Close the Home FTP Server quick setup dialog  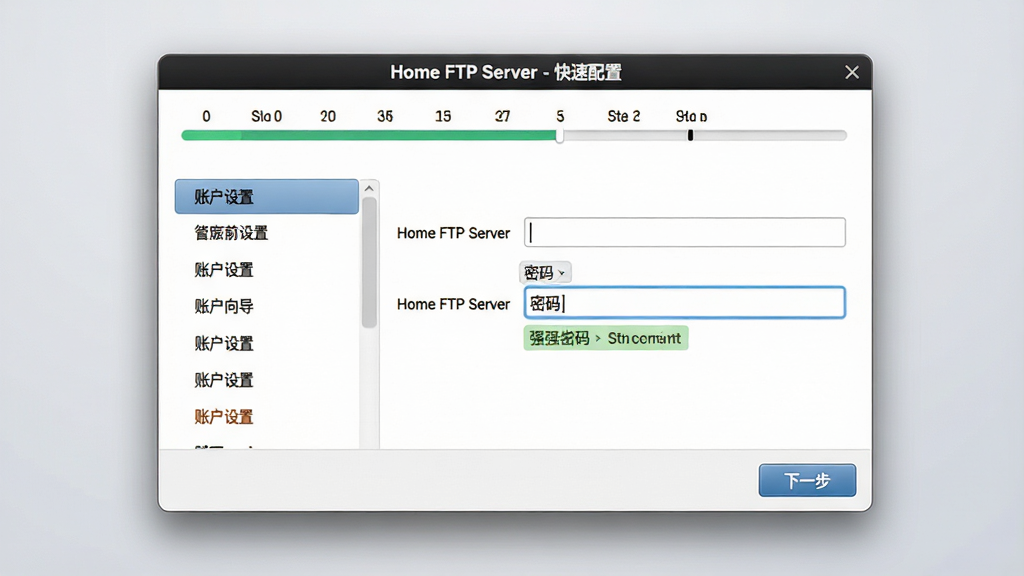pos(852,72)
